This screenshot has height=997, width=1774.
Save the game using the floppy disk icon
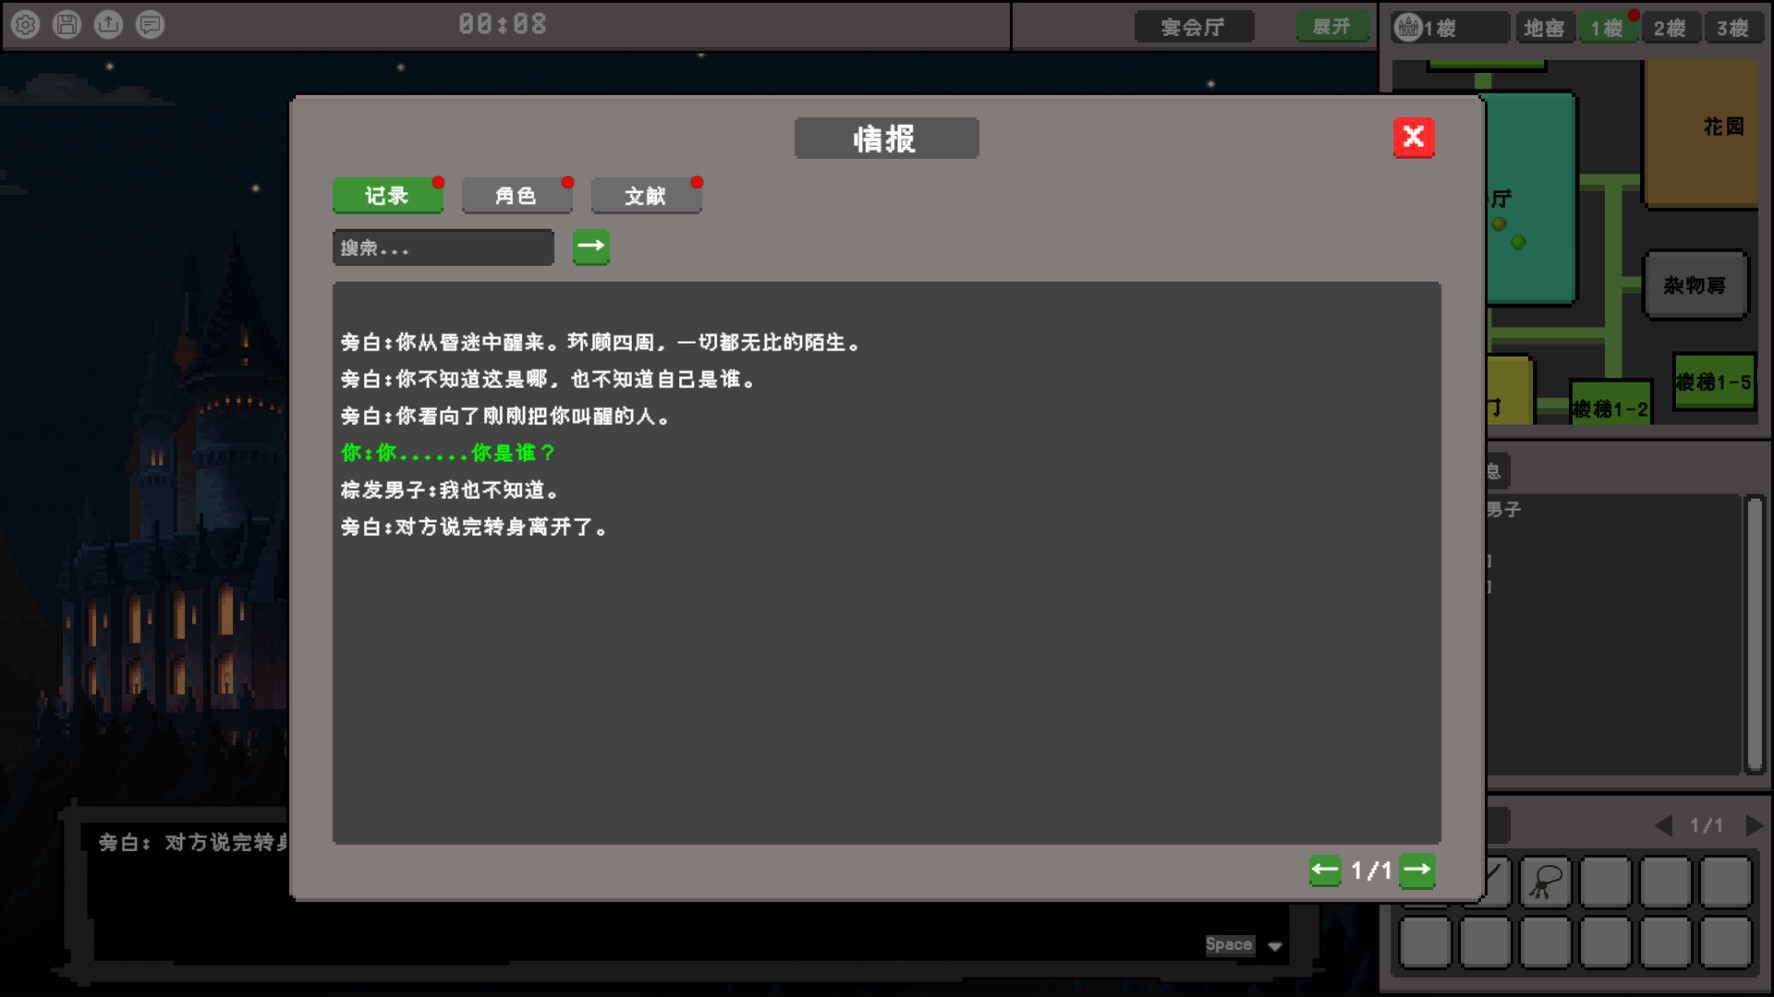click(x=66, y=24)
